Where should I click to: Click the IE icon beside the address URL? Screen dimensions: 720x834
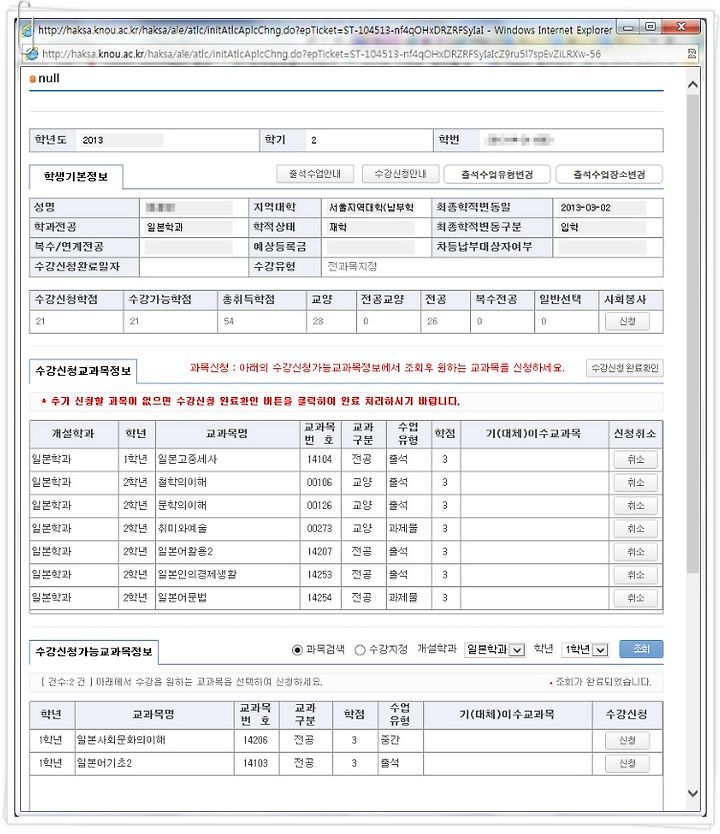coord(32,54)
